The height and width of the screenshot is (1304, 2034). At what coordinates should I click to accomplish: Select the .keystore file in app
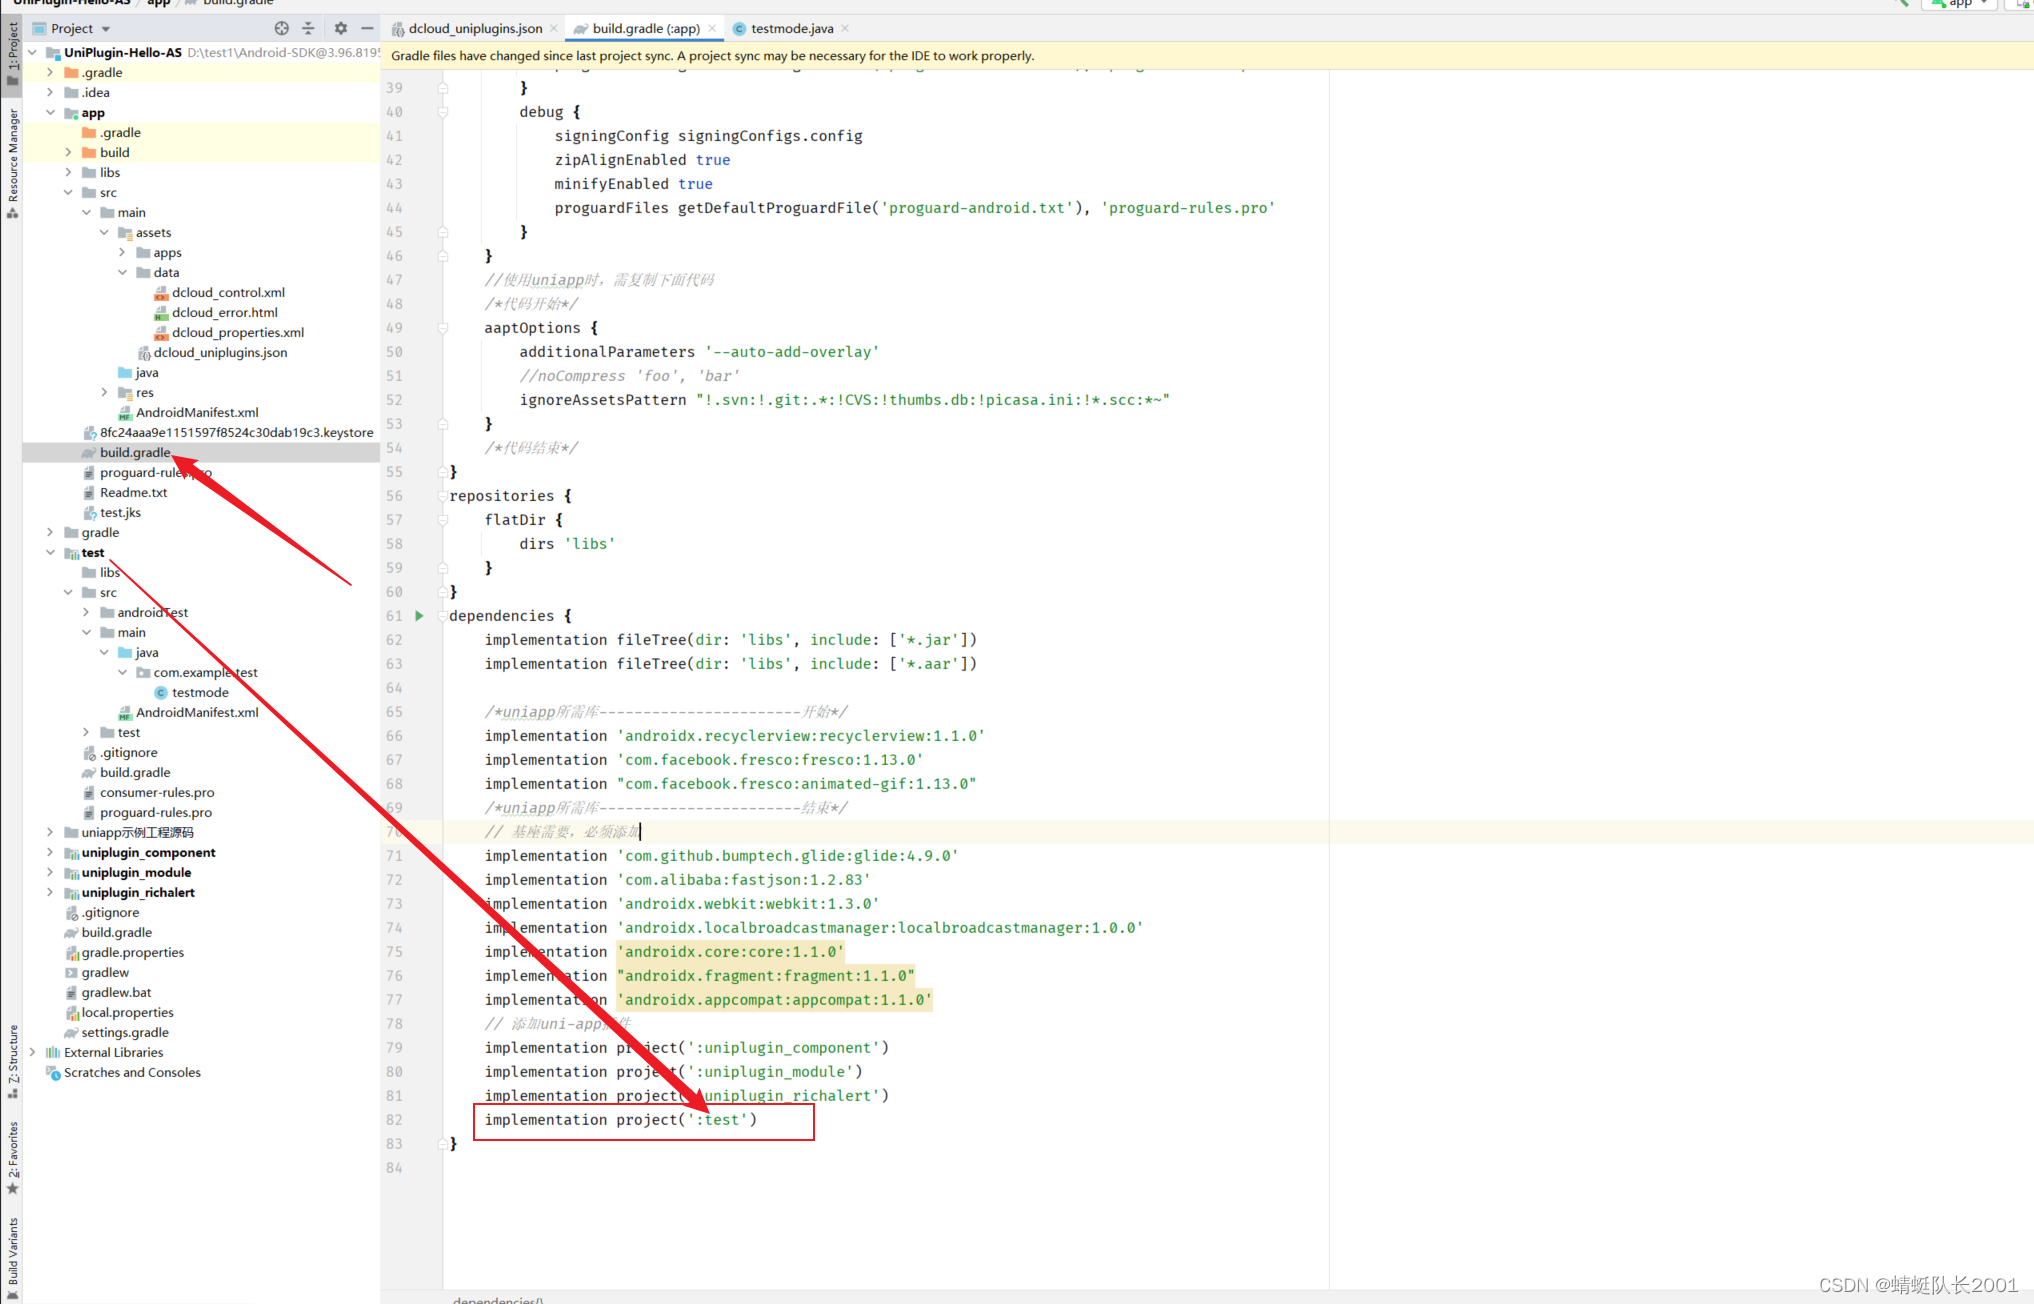tap(236, 432)
